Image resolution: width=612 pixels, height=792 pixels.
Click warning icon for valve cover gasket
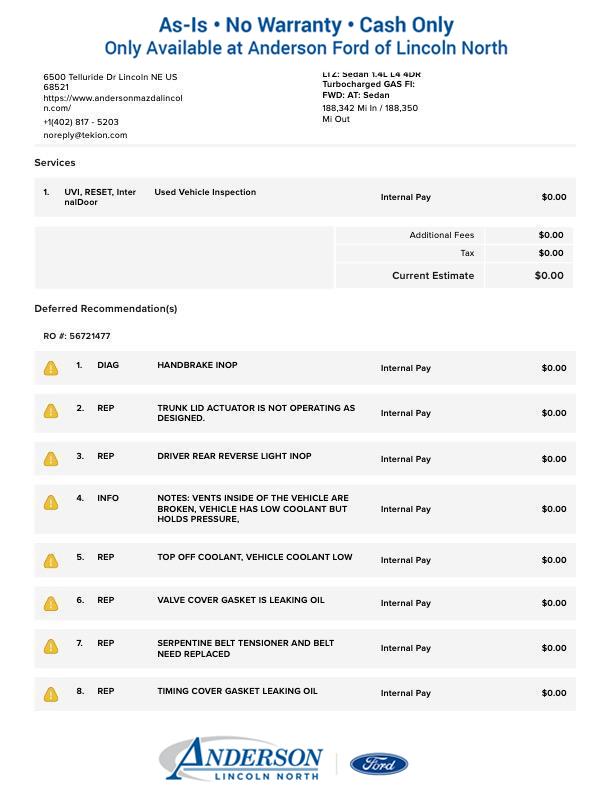coord(51,603)
